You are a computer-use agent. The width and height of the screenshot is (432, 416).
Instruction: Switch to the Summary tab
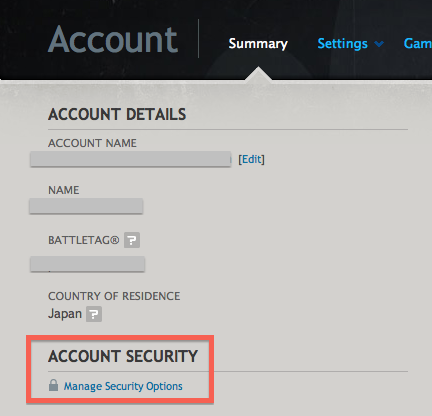pyautogui.click(x=258, y=44)
